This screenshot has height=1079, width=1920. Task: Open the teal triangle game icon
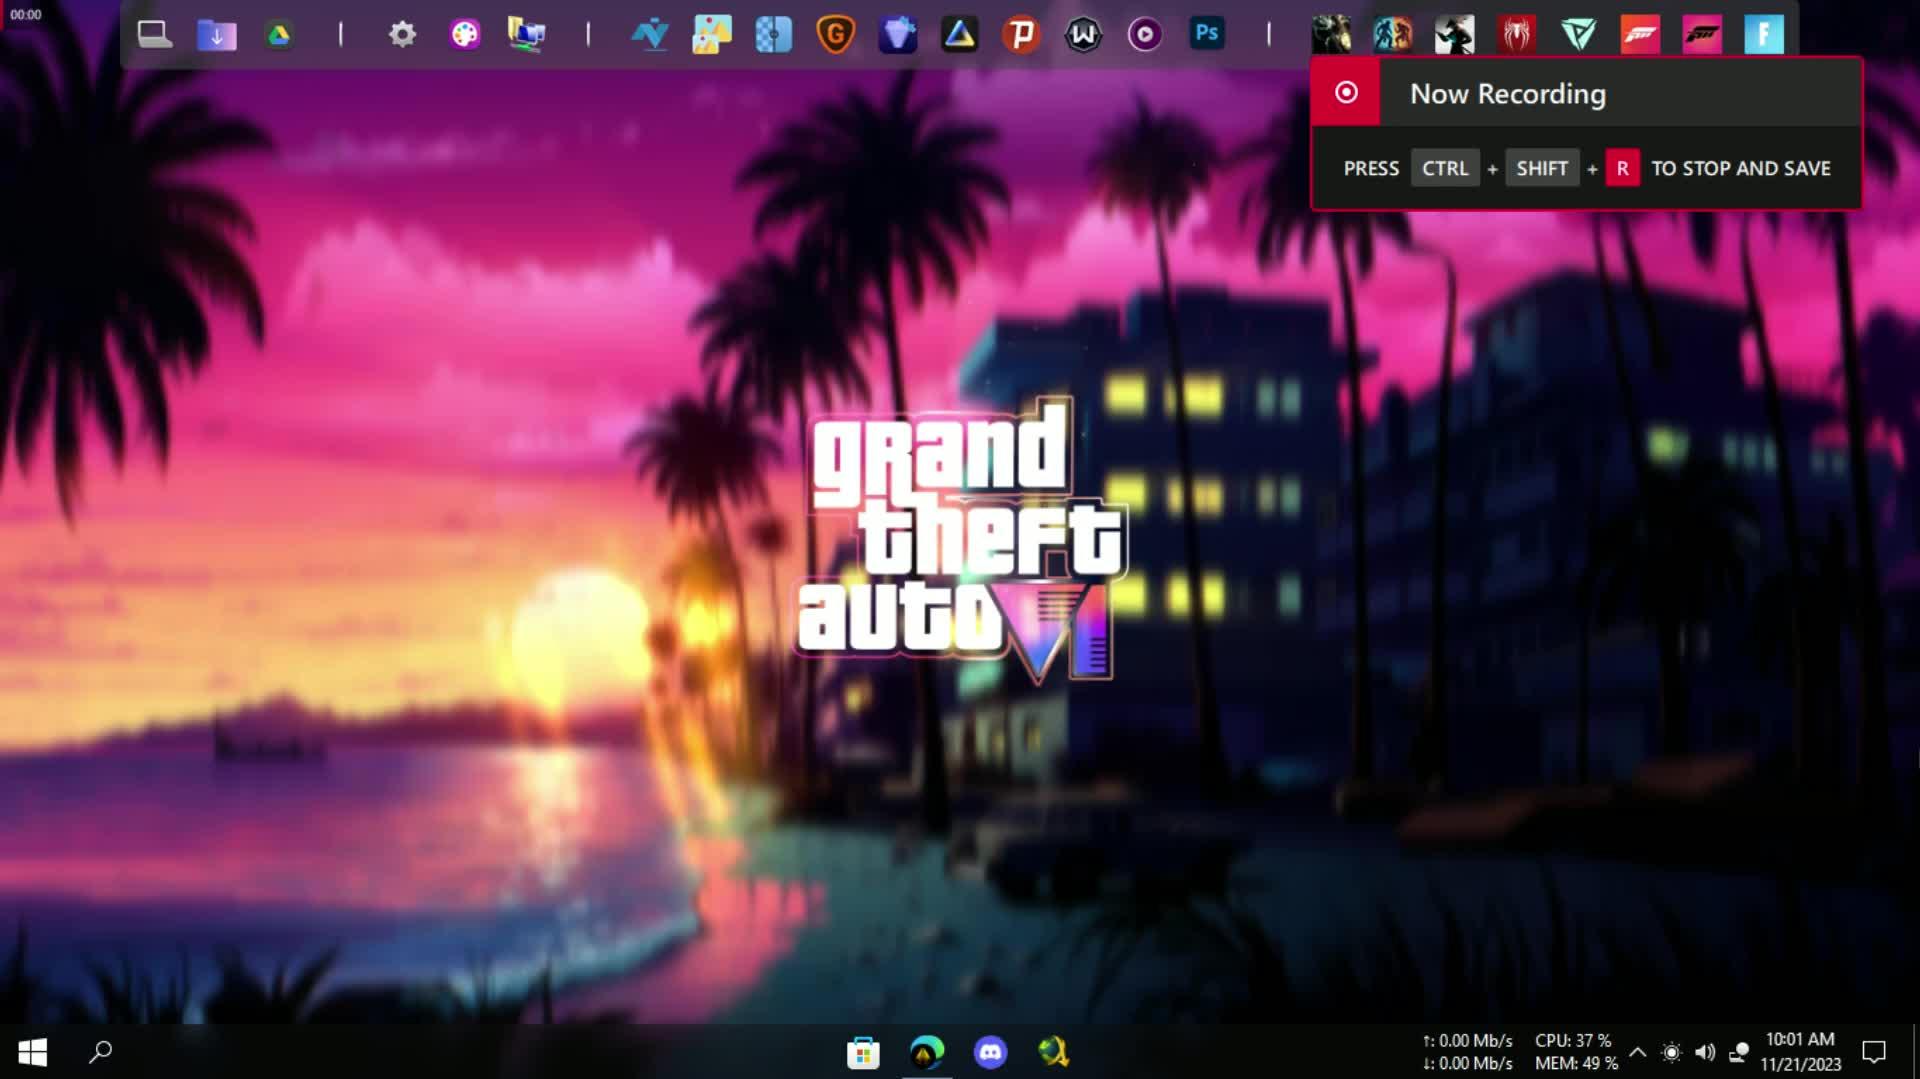[1578, 35]
